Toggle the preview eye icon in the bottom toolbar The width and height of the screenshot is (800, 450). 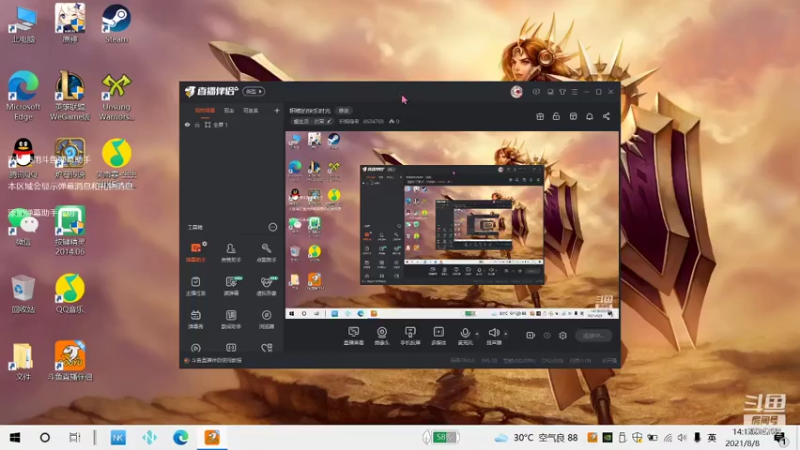(546, 335)
